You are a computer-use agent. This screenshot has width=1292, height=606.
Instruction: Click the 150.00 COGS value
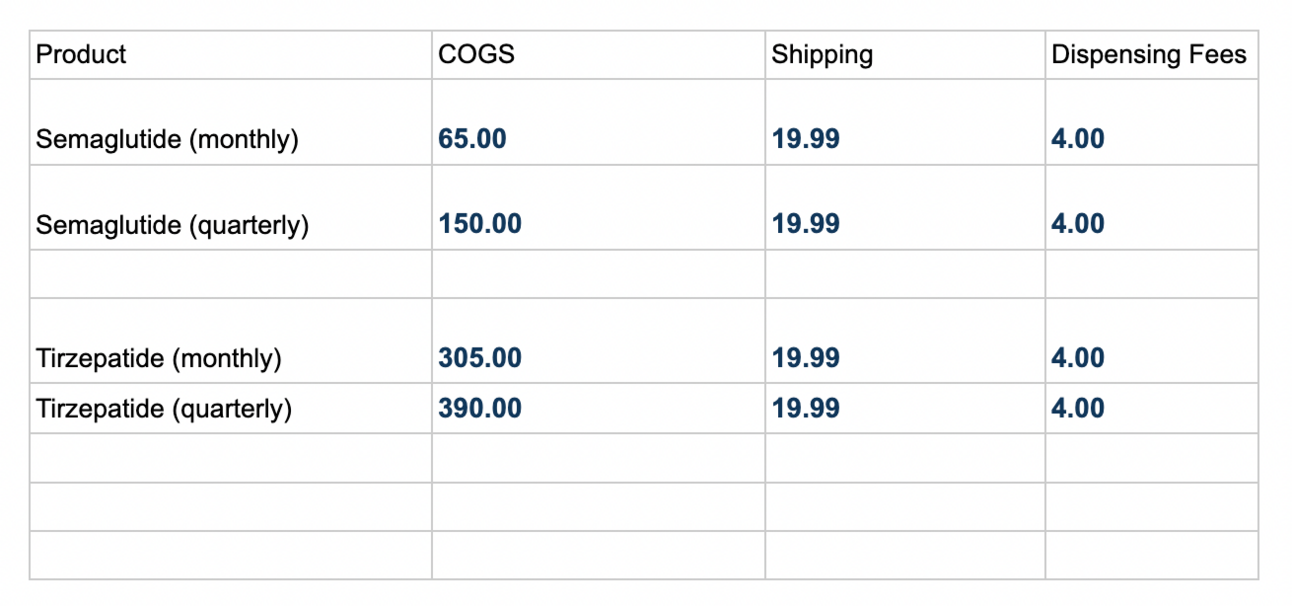[x=480, y=224]
